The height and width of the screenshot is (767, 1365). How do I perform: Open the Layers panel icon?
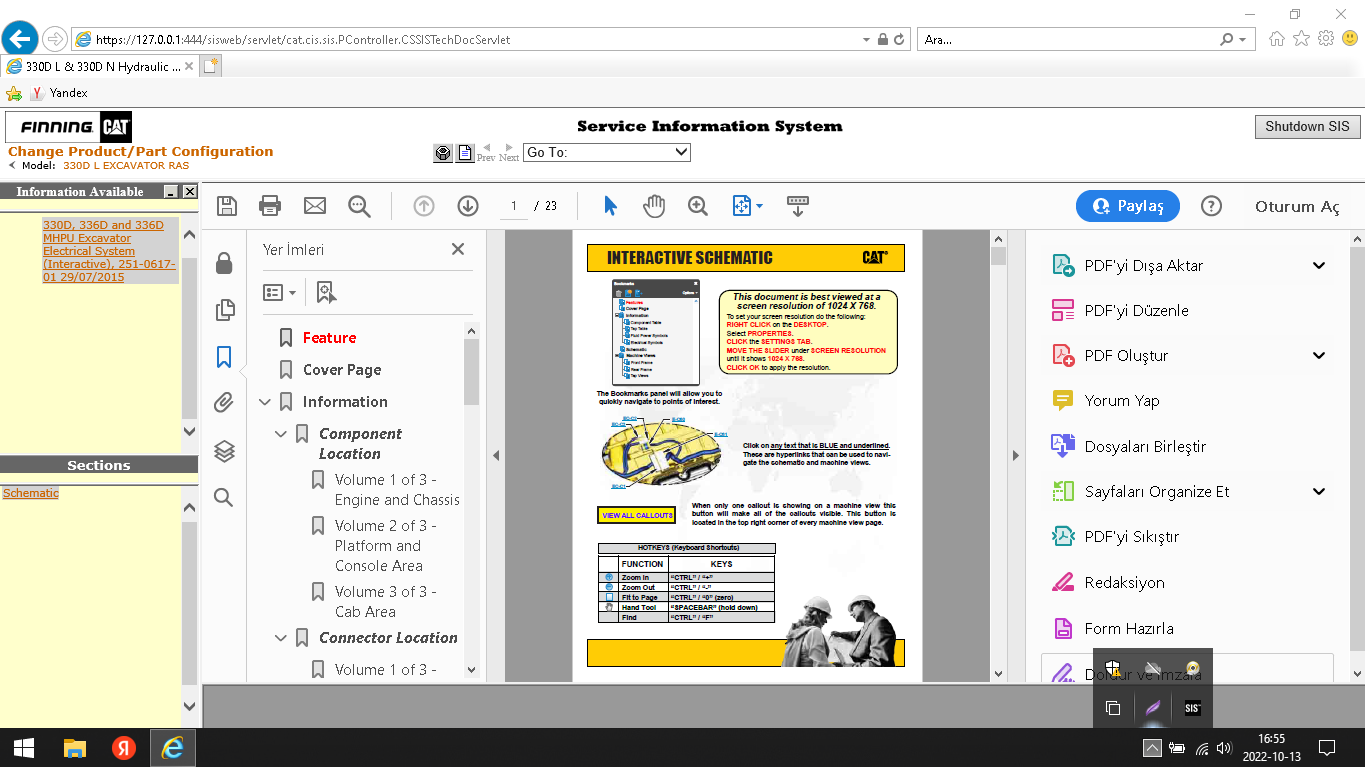click(x=224, y=451)
